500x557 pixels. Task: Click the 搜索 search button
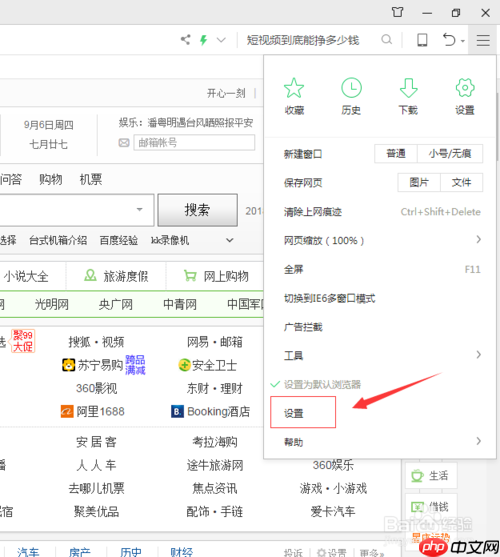point(197,210)
